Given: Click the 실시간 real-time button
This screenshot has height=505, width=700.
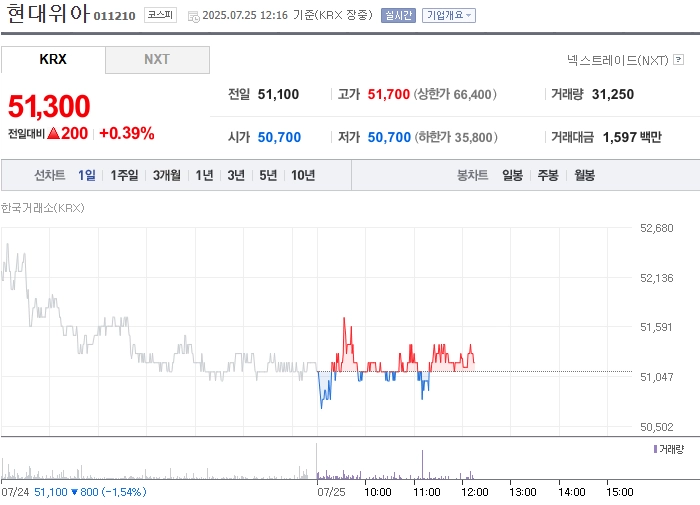Looking at the screenshot, I should [398, 16].
